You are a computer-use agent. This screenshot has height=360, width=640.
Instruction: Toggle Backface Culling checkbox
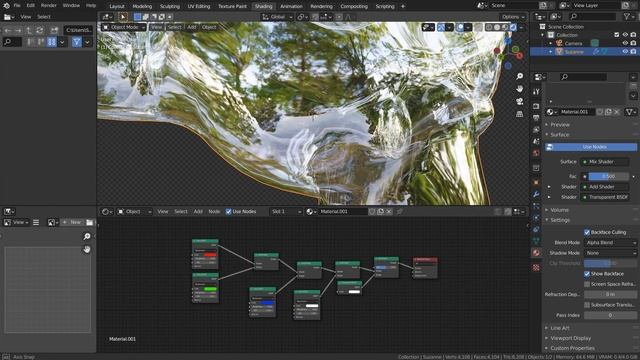pos(587,232)
